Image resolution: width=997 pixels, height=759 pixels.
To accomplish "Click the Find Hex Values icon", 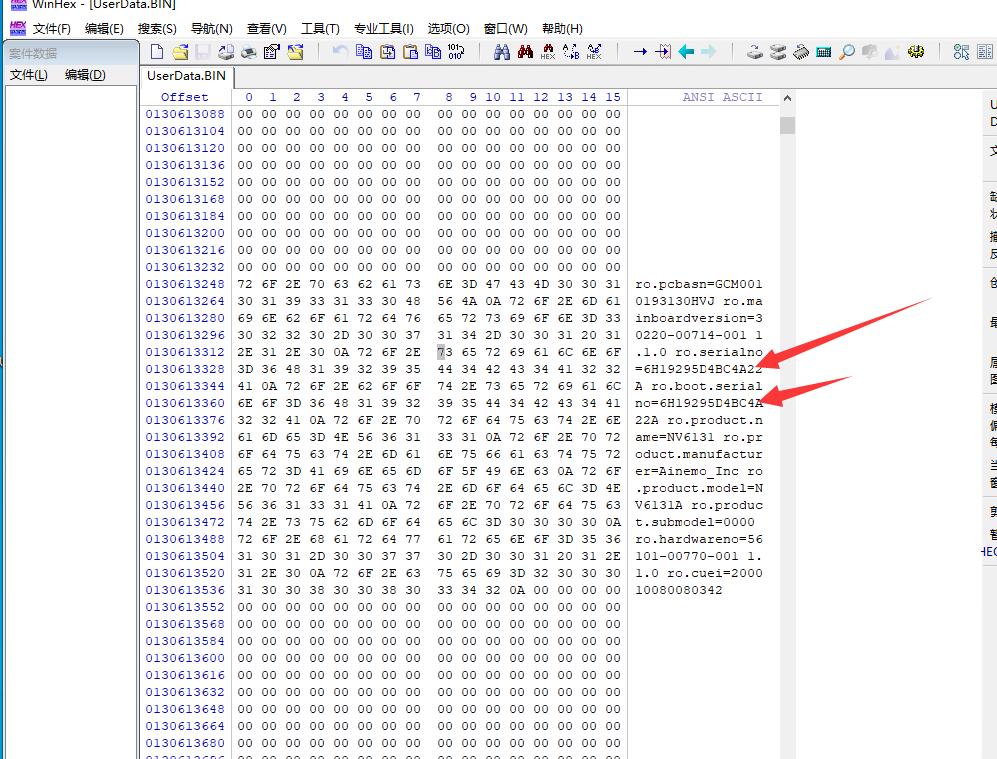I will click(548, 52).
